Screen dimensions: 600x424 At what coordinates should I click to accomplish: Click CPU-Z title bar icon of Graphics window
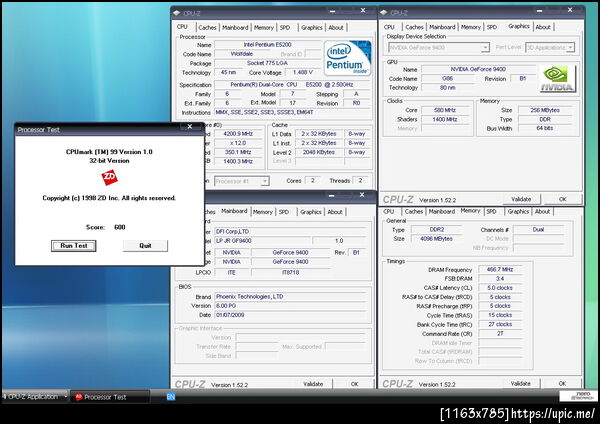[x=384, y=13]
